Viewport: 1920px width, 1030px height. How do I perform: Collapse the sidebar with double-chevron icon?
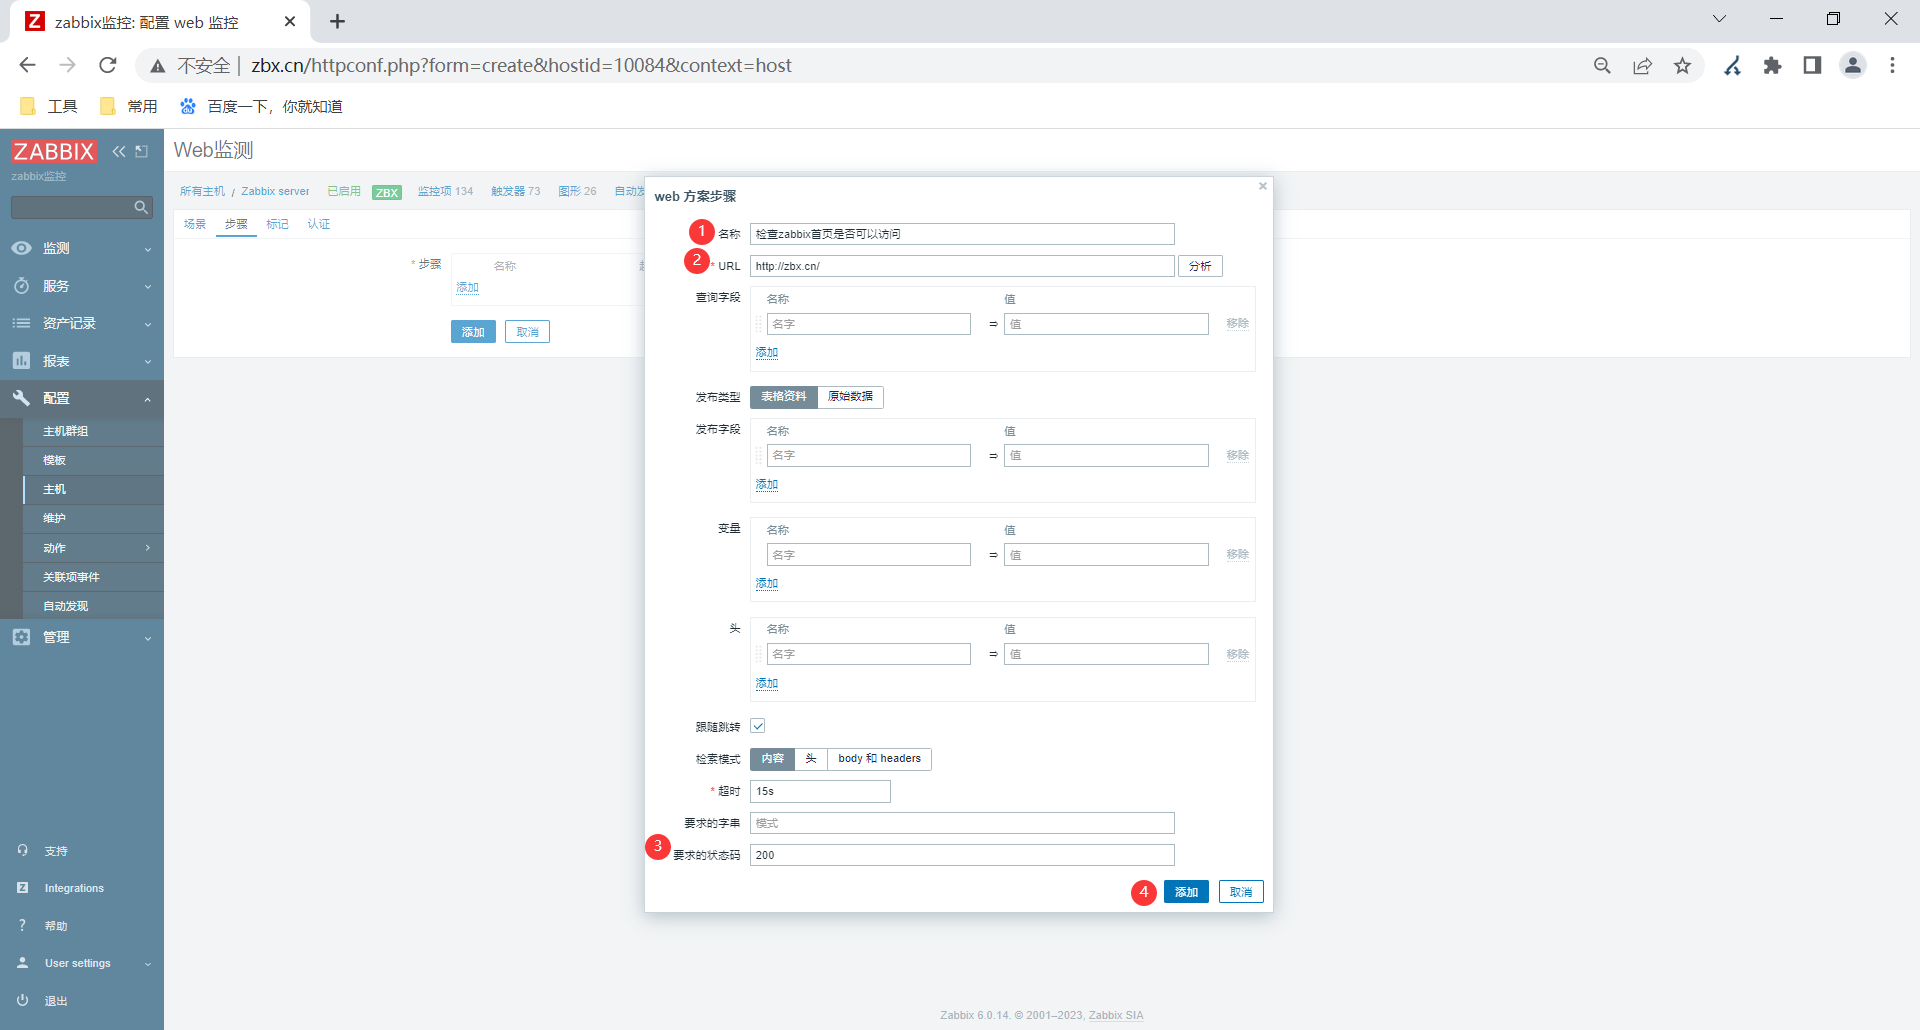coord(119,151)
